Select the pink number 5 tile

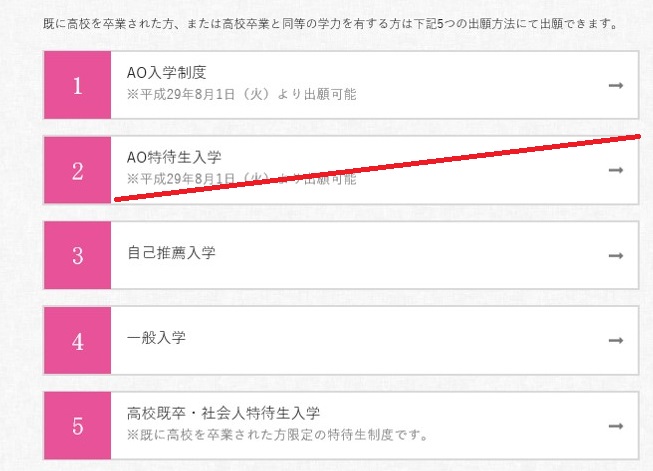[77, 426]
